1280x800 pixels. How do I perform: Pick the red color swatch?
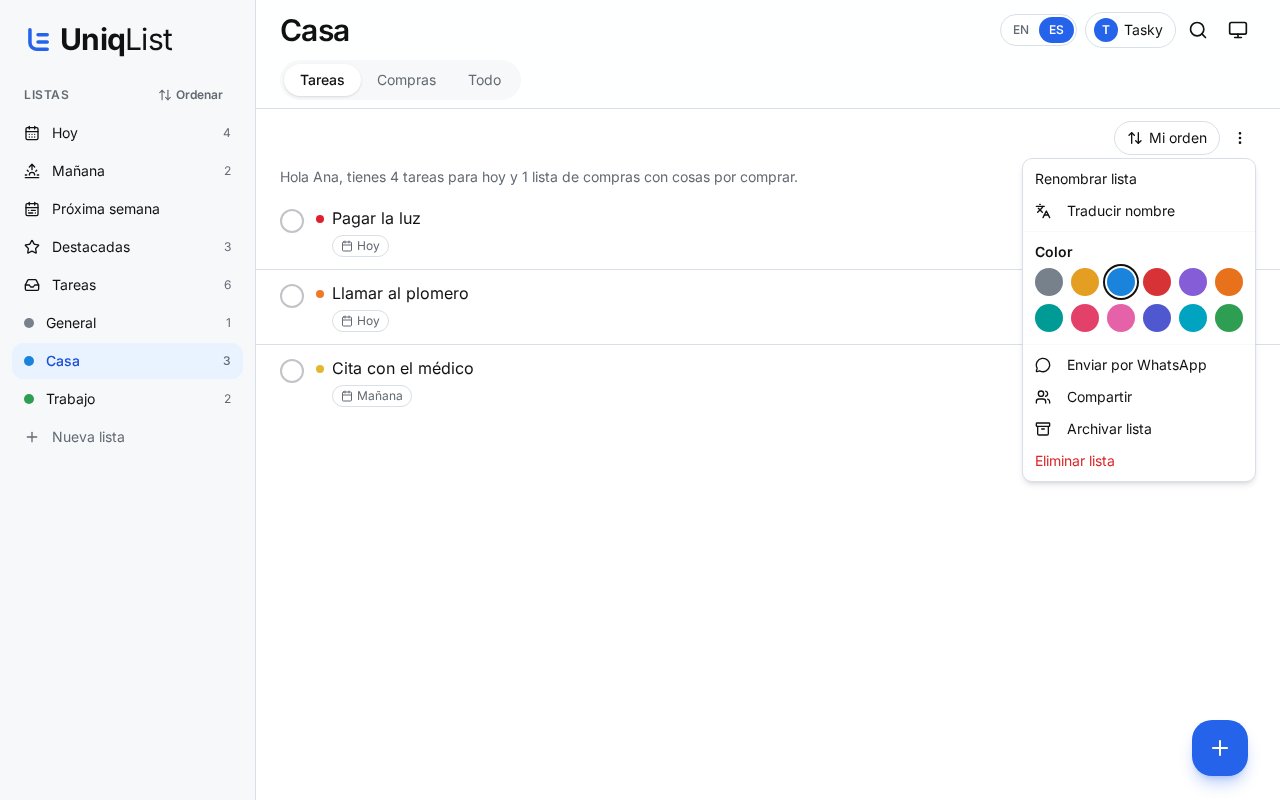[x=1157, y=282]
